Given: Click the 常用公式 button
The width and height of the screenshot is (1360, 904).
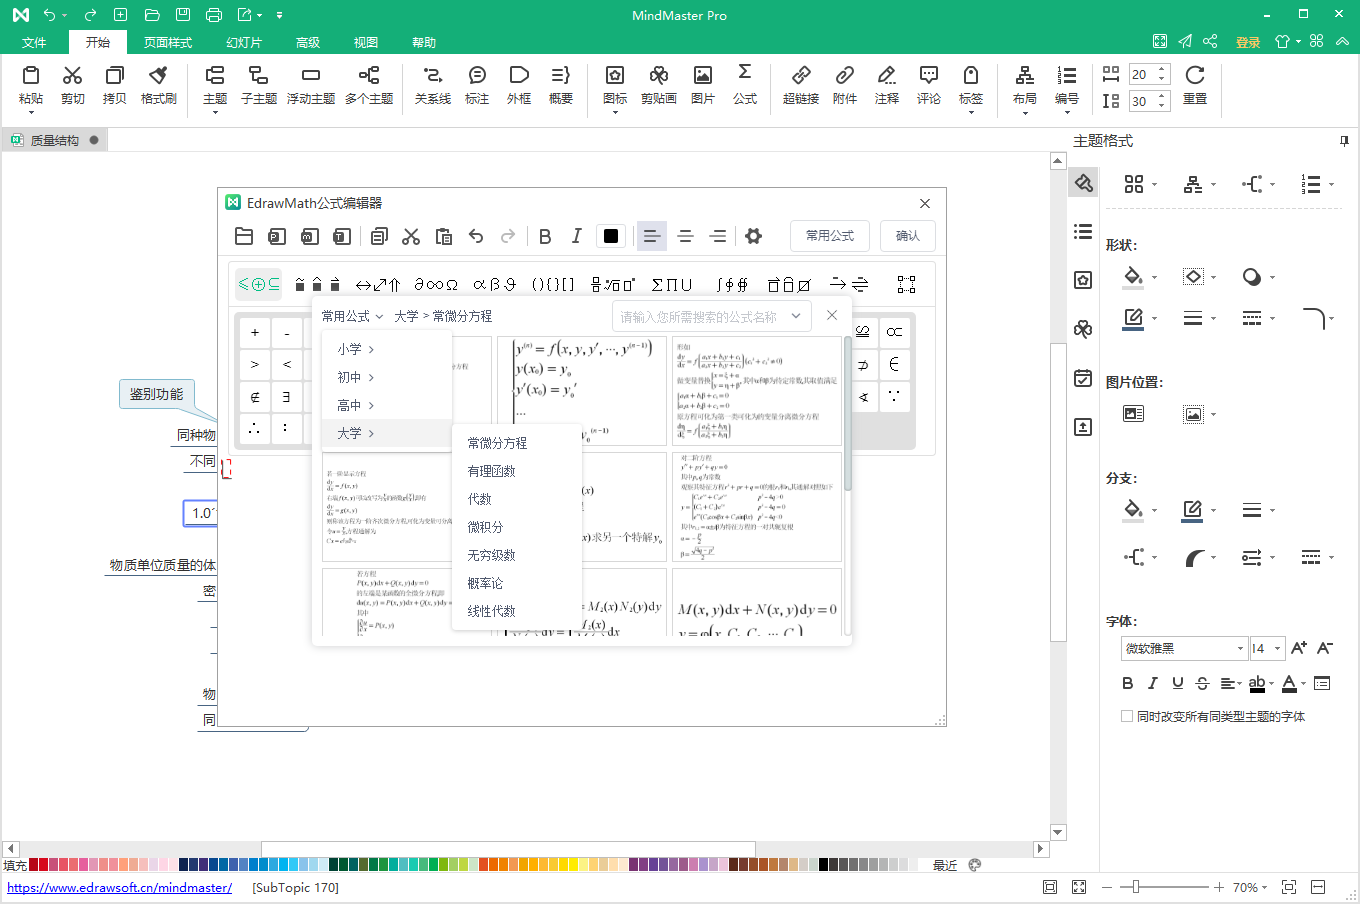Looking at the screenshot, I should tap(830, 236).
